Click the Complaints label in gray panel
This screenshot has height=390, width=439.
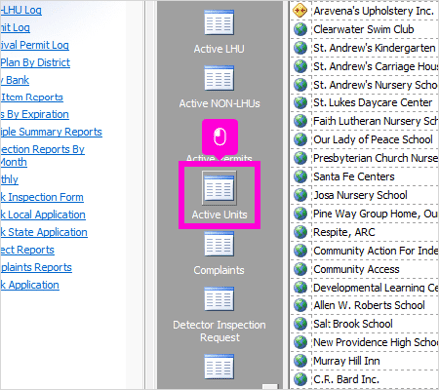click(219, 270)
